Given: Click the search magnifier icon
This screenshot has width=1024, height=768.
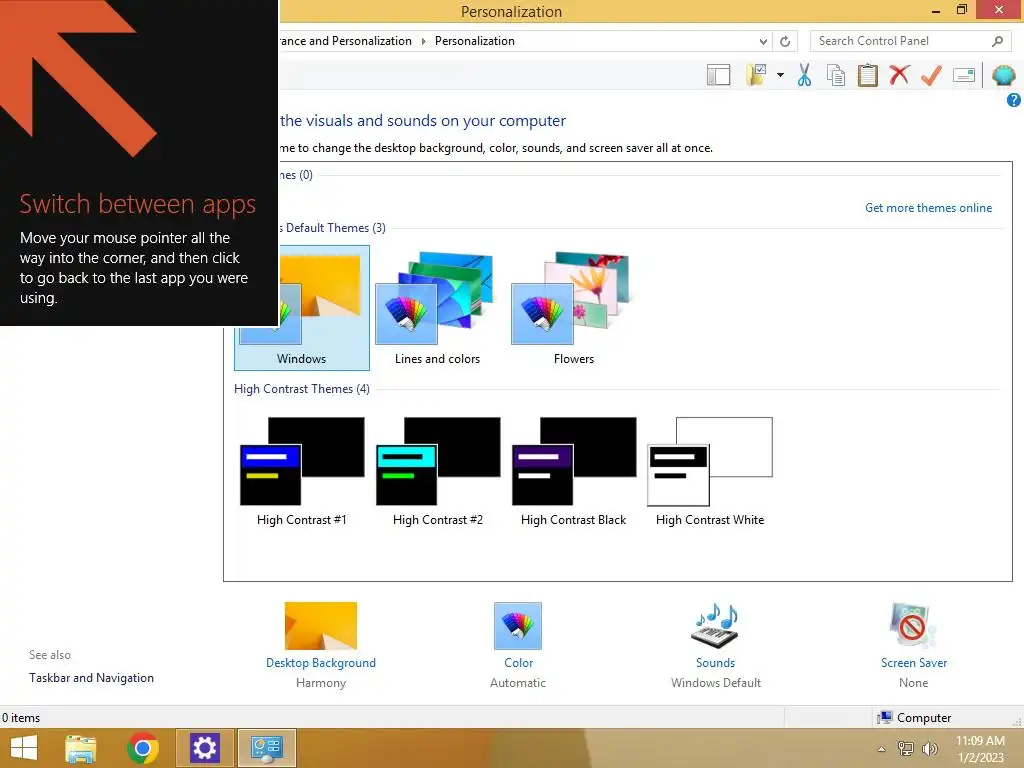Looking at the screenshot, I should tap(997, 41).
